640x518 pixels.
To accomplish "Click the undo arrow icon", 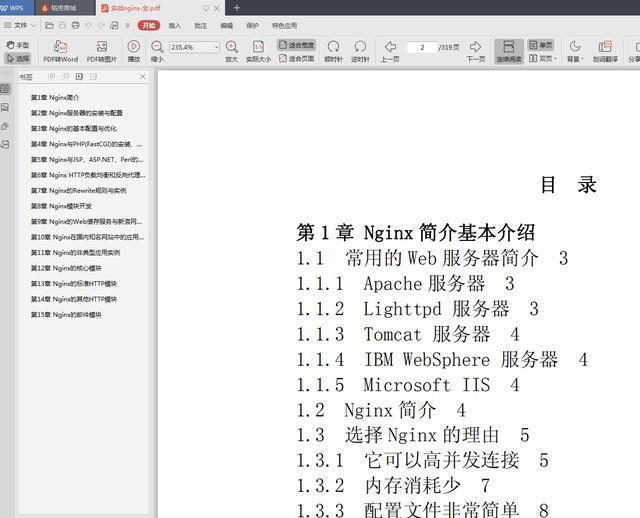I will coord(88,25).
